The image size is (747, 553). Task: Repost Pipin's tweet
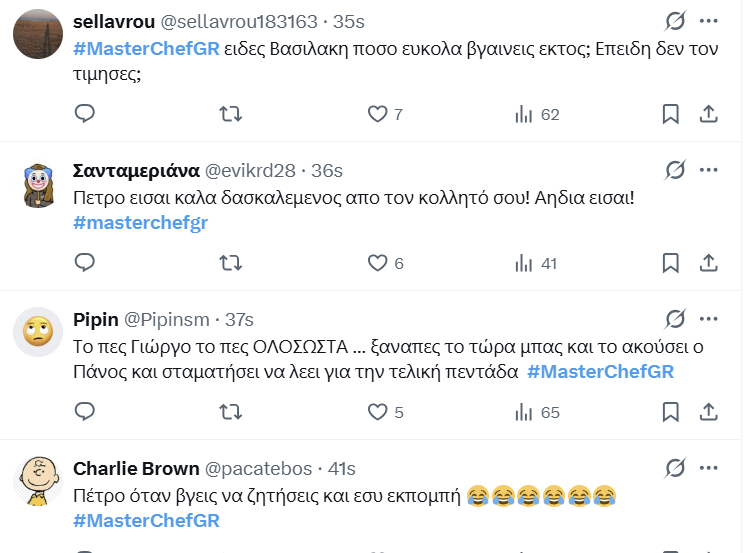coord(230,411)
